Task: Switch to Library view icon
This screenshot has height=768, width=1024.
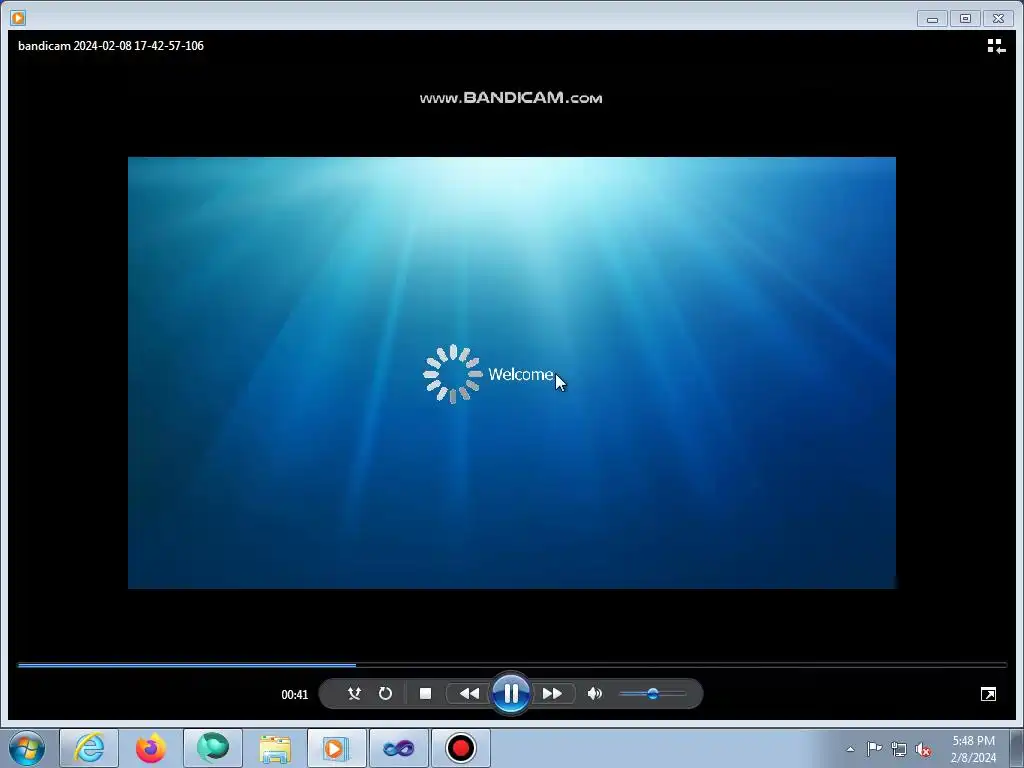Action: click(x=996, y=46)
